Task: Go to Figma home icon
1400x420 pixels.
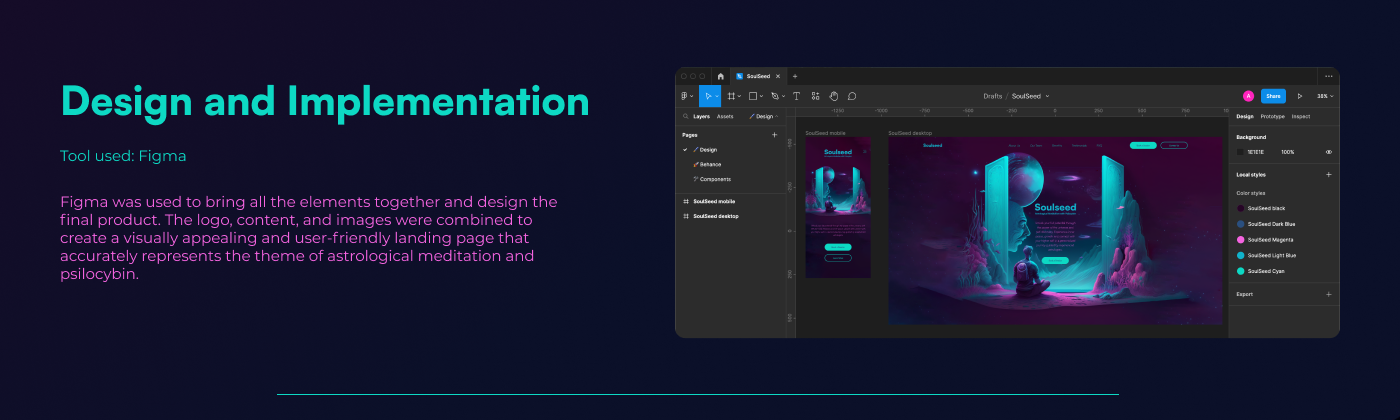Action: (720, 76)
